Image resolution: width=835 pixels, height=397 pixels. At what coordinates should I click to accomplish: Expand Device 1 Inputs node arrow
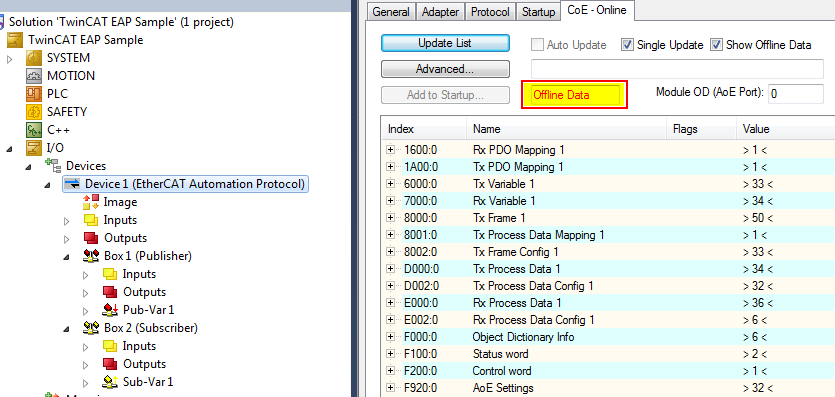pos(67,220)
